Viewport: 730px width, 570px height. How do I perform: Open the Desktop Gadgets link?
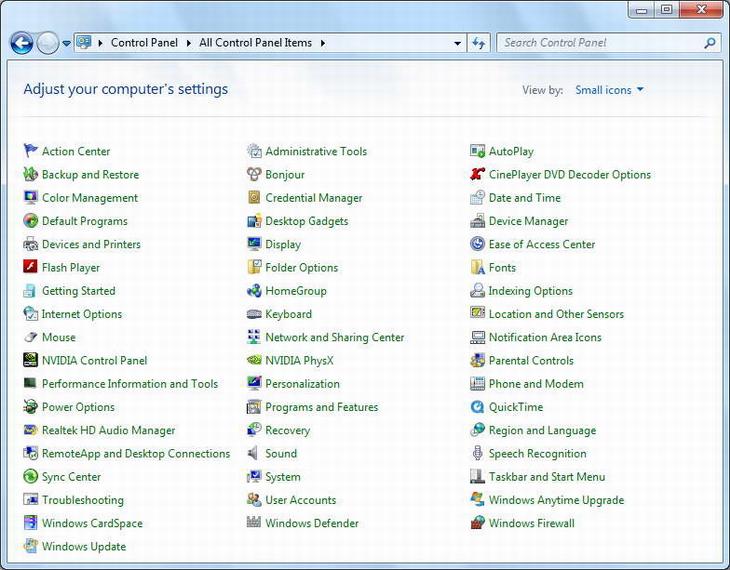307,221
